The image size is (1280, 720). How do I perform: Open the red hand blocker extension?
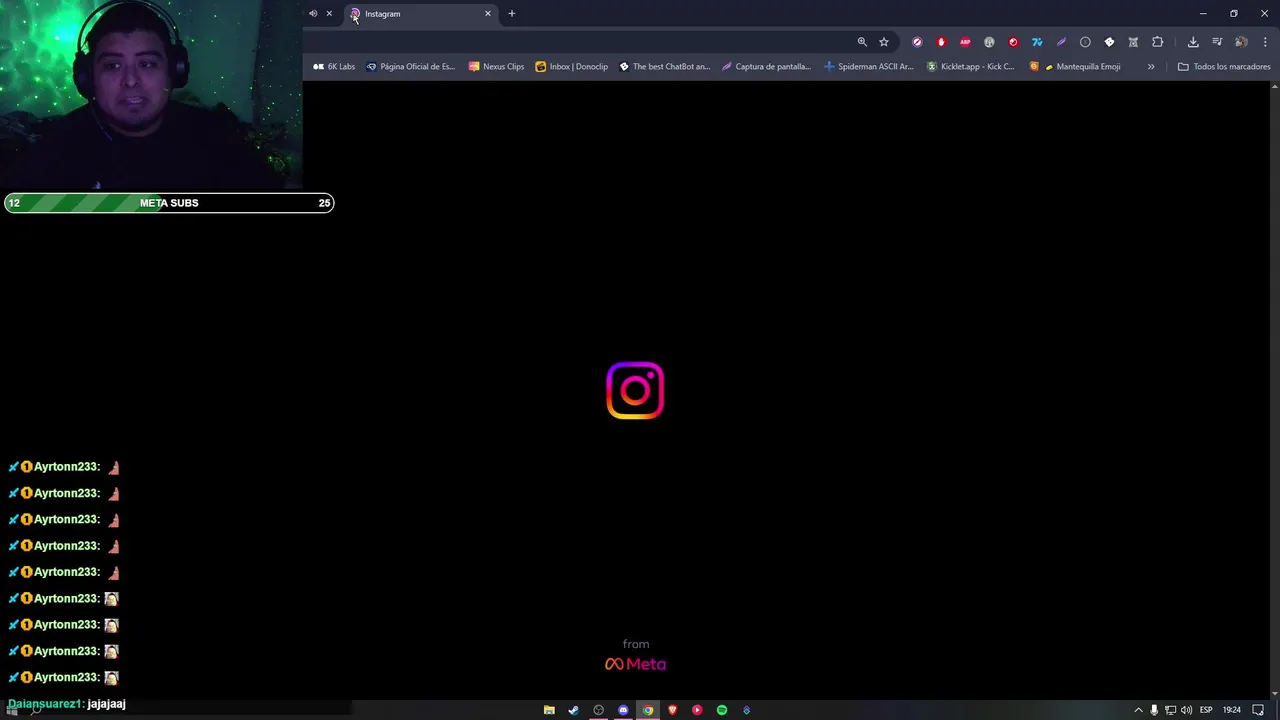click(x=941, y=42)
